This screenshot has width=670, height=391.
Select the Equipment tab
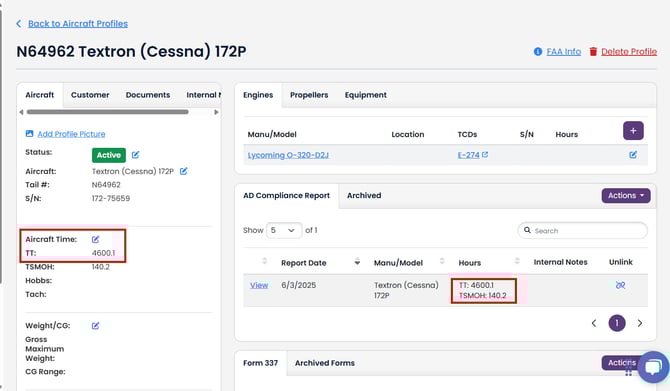(366, 95)
